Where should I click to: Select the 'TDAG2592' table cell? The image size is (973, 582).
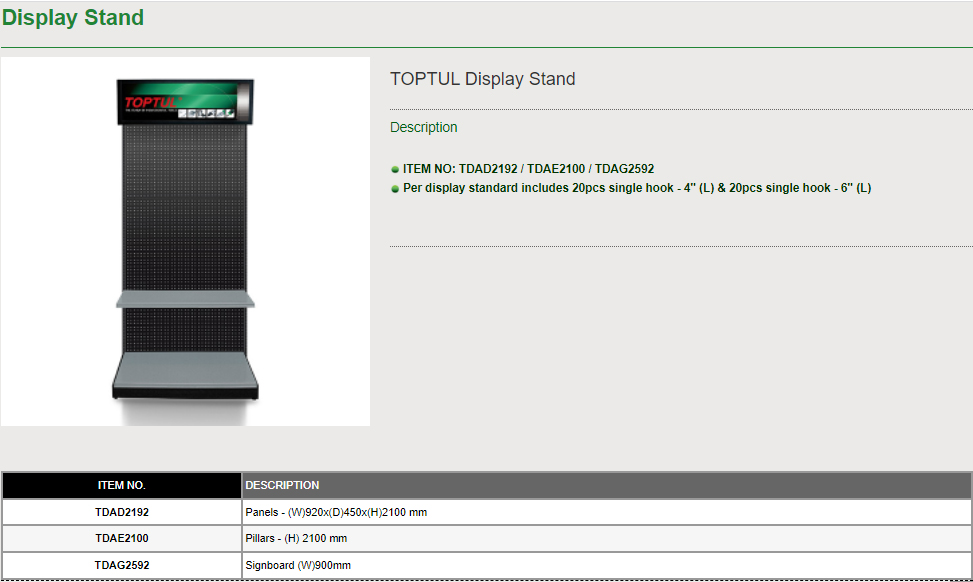click(122, 565)
